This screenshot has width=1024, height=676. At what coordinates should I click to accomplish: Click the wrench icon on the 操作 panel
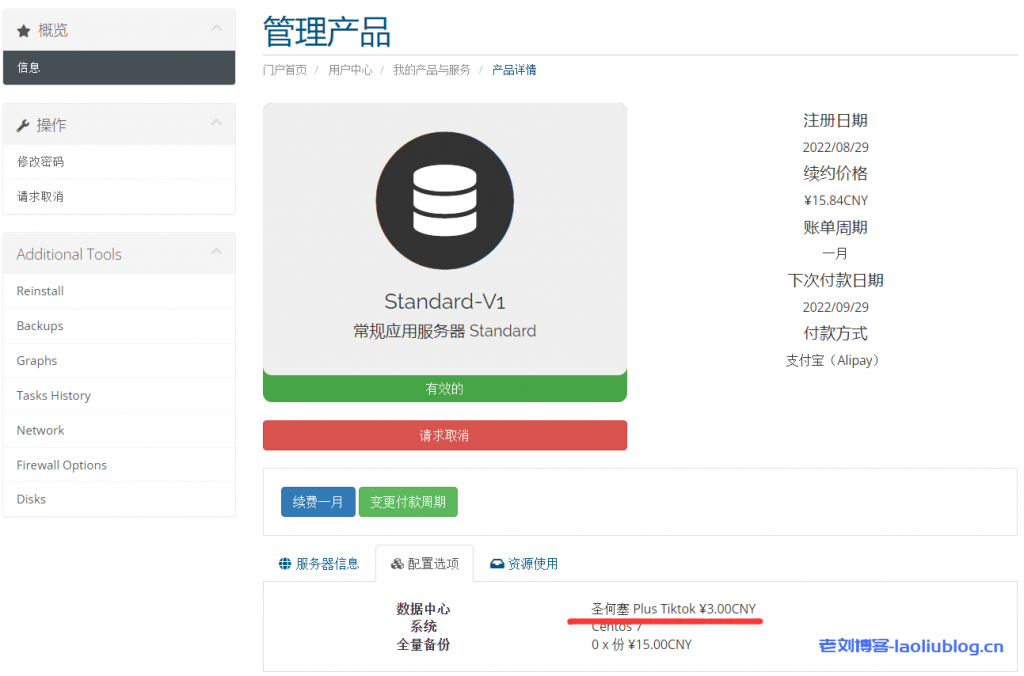coord(22,124)
